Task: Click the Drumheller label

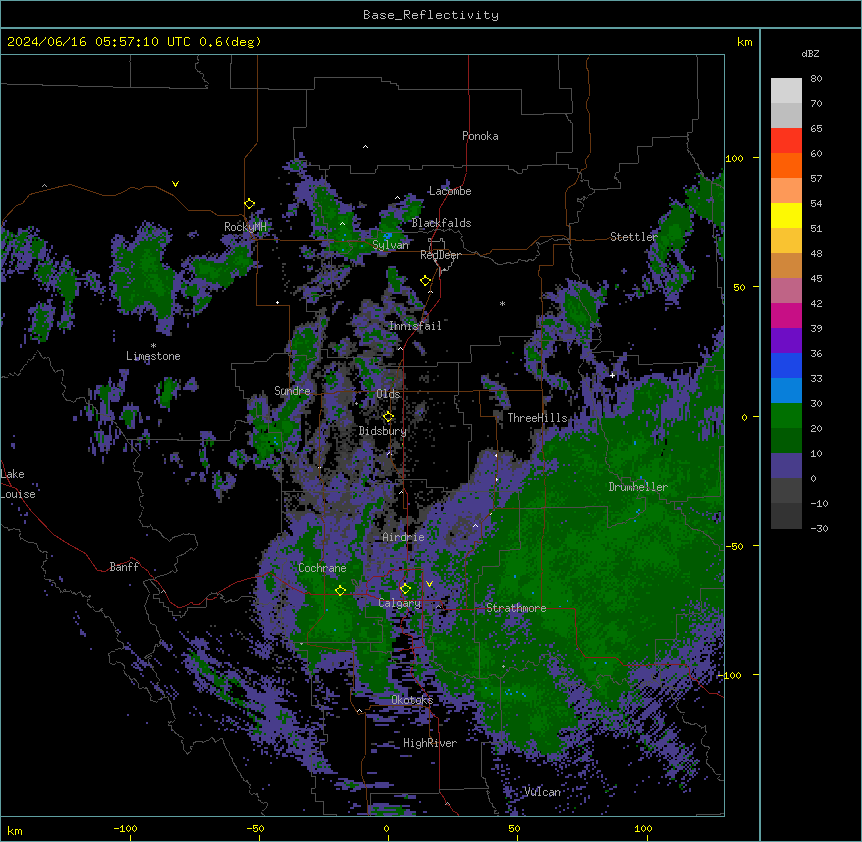Action: tap(638, 487)
